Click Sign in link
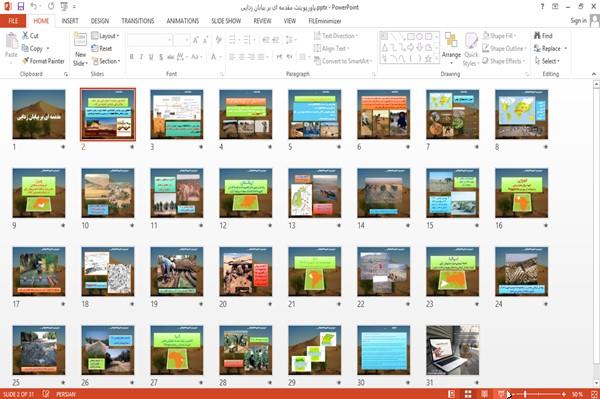The height and width of the screenshot is (399, 600). (x=578, y=21)
